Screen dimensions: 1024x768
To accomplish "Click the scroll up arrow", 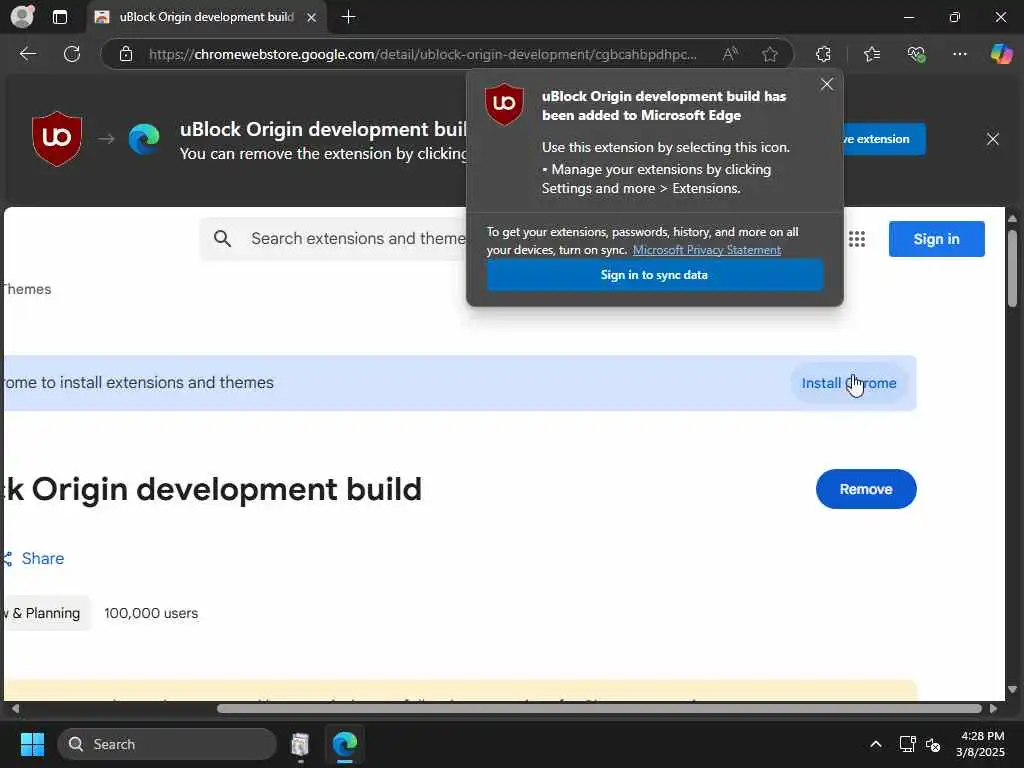I will tap(1012, 219).
